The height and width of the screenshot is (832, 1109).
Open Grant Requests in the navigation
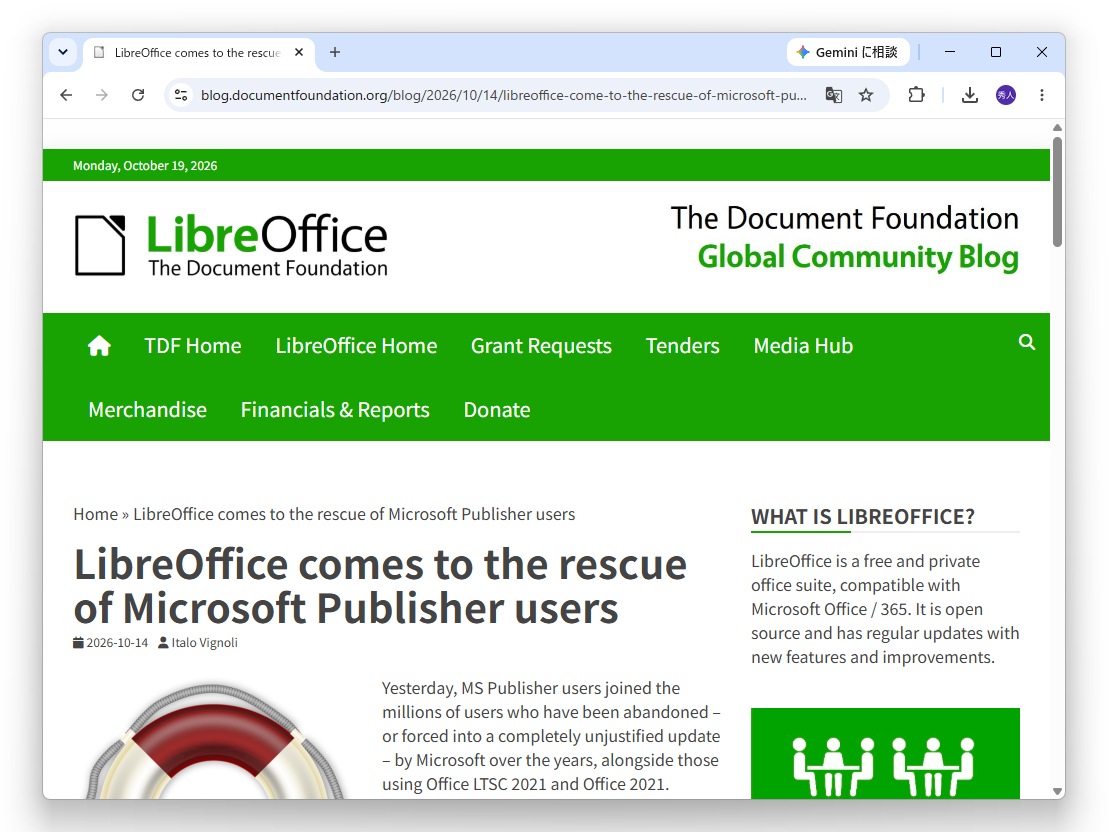[x=541, y=346]
